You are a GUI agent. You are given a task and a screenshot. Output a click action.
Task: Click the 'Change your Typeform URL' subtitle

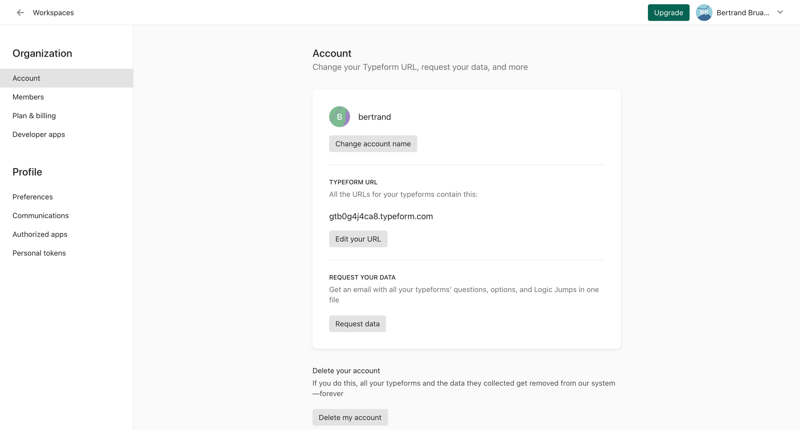[x=420, y=67]
